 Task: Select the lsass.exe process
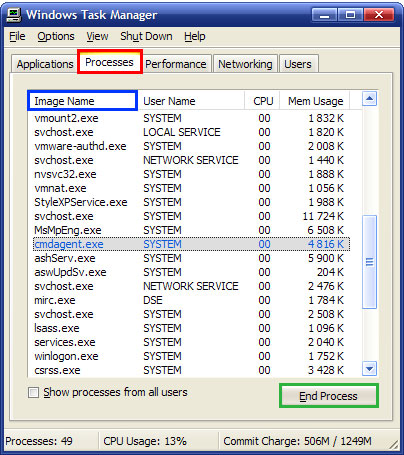[191, 328]
